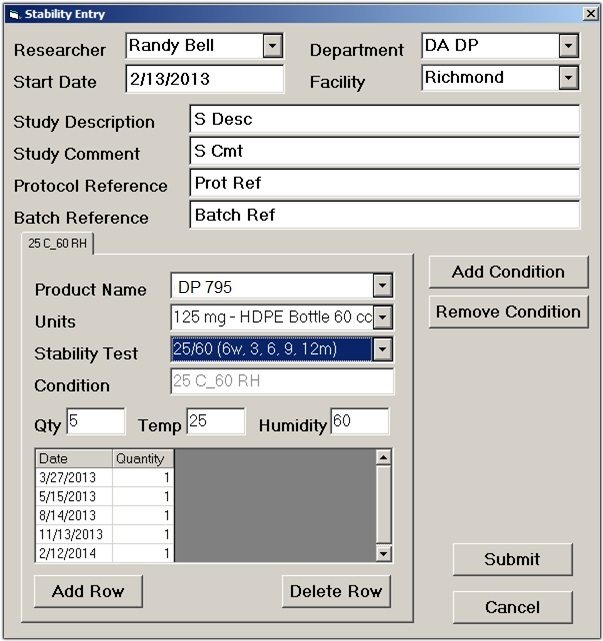Expand the Stability Test dropdown
The image size is (603, 641).
coord(382,349)
